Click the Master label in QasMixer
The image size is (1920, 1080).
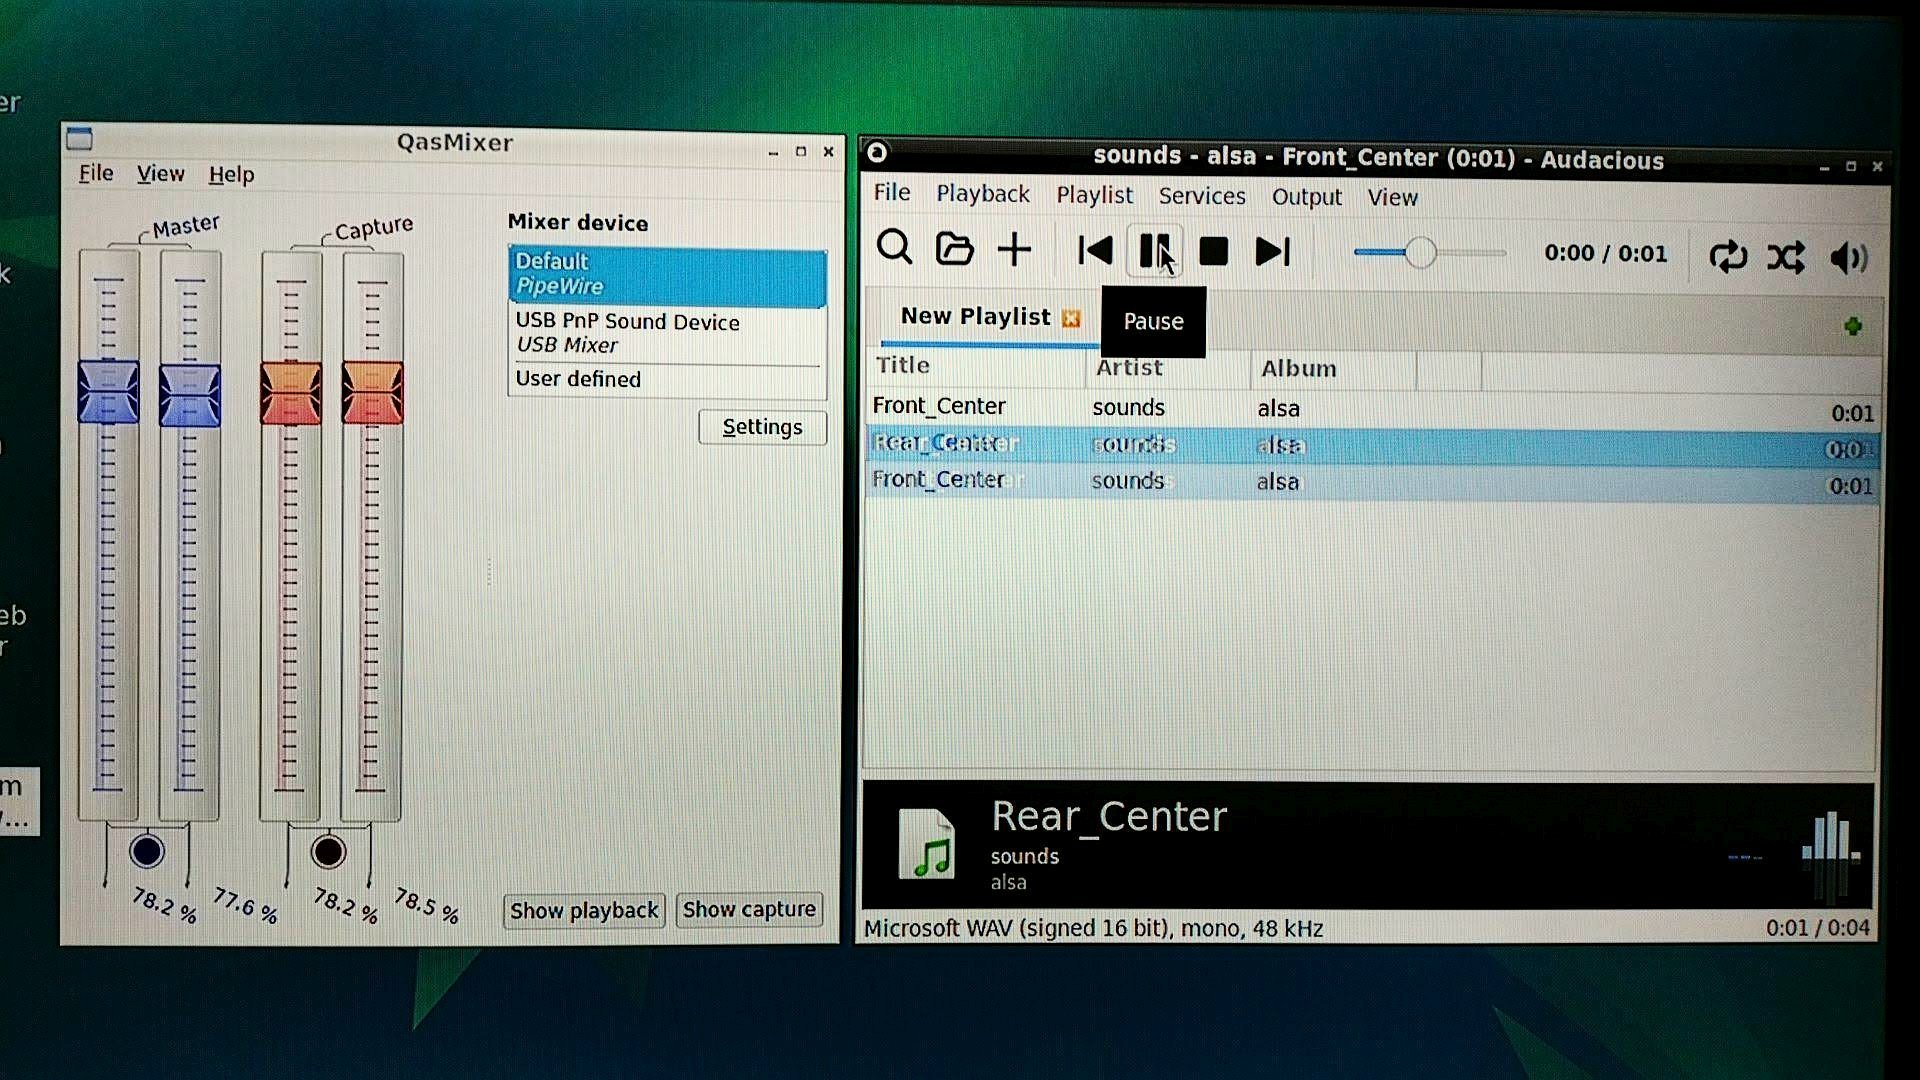pyautogui.click(x=186, y=226)
